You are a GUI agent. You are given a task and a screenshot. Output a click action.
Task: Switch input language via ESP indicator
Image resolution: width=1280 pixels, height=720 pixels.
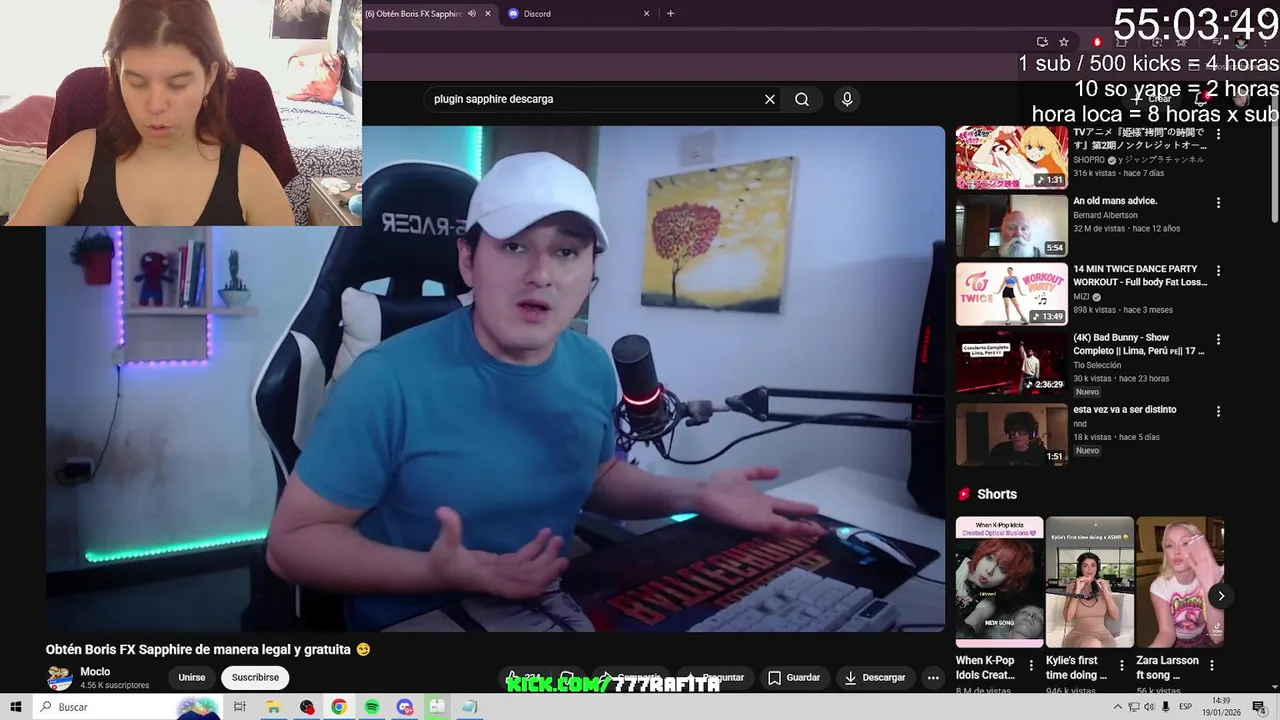(x=1186, y=707)
